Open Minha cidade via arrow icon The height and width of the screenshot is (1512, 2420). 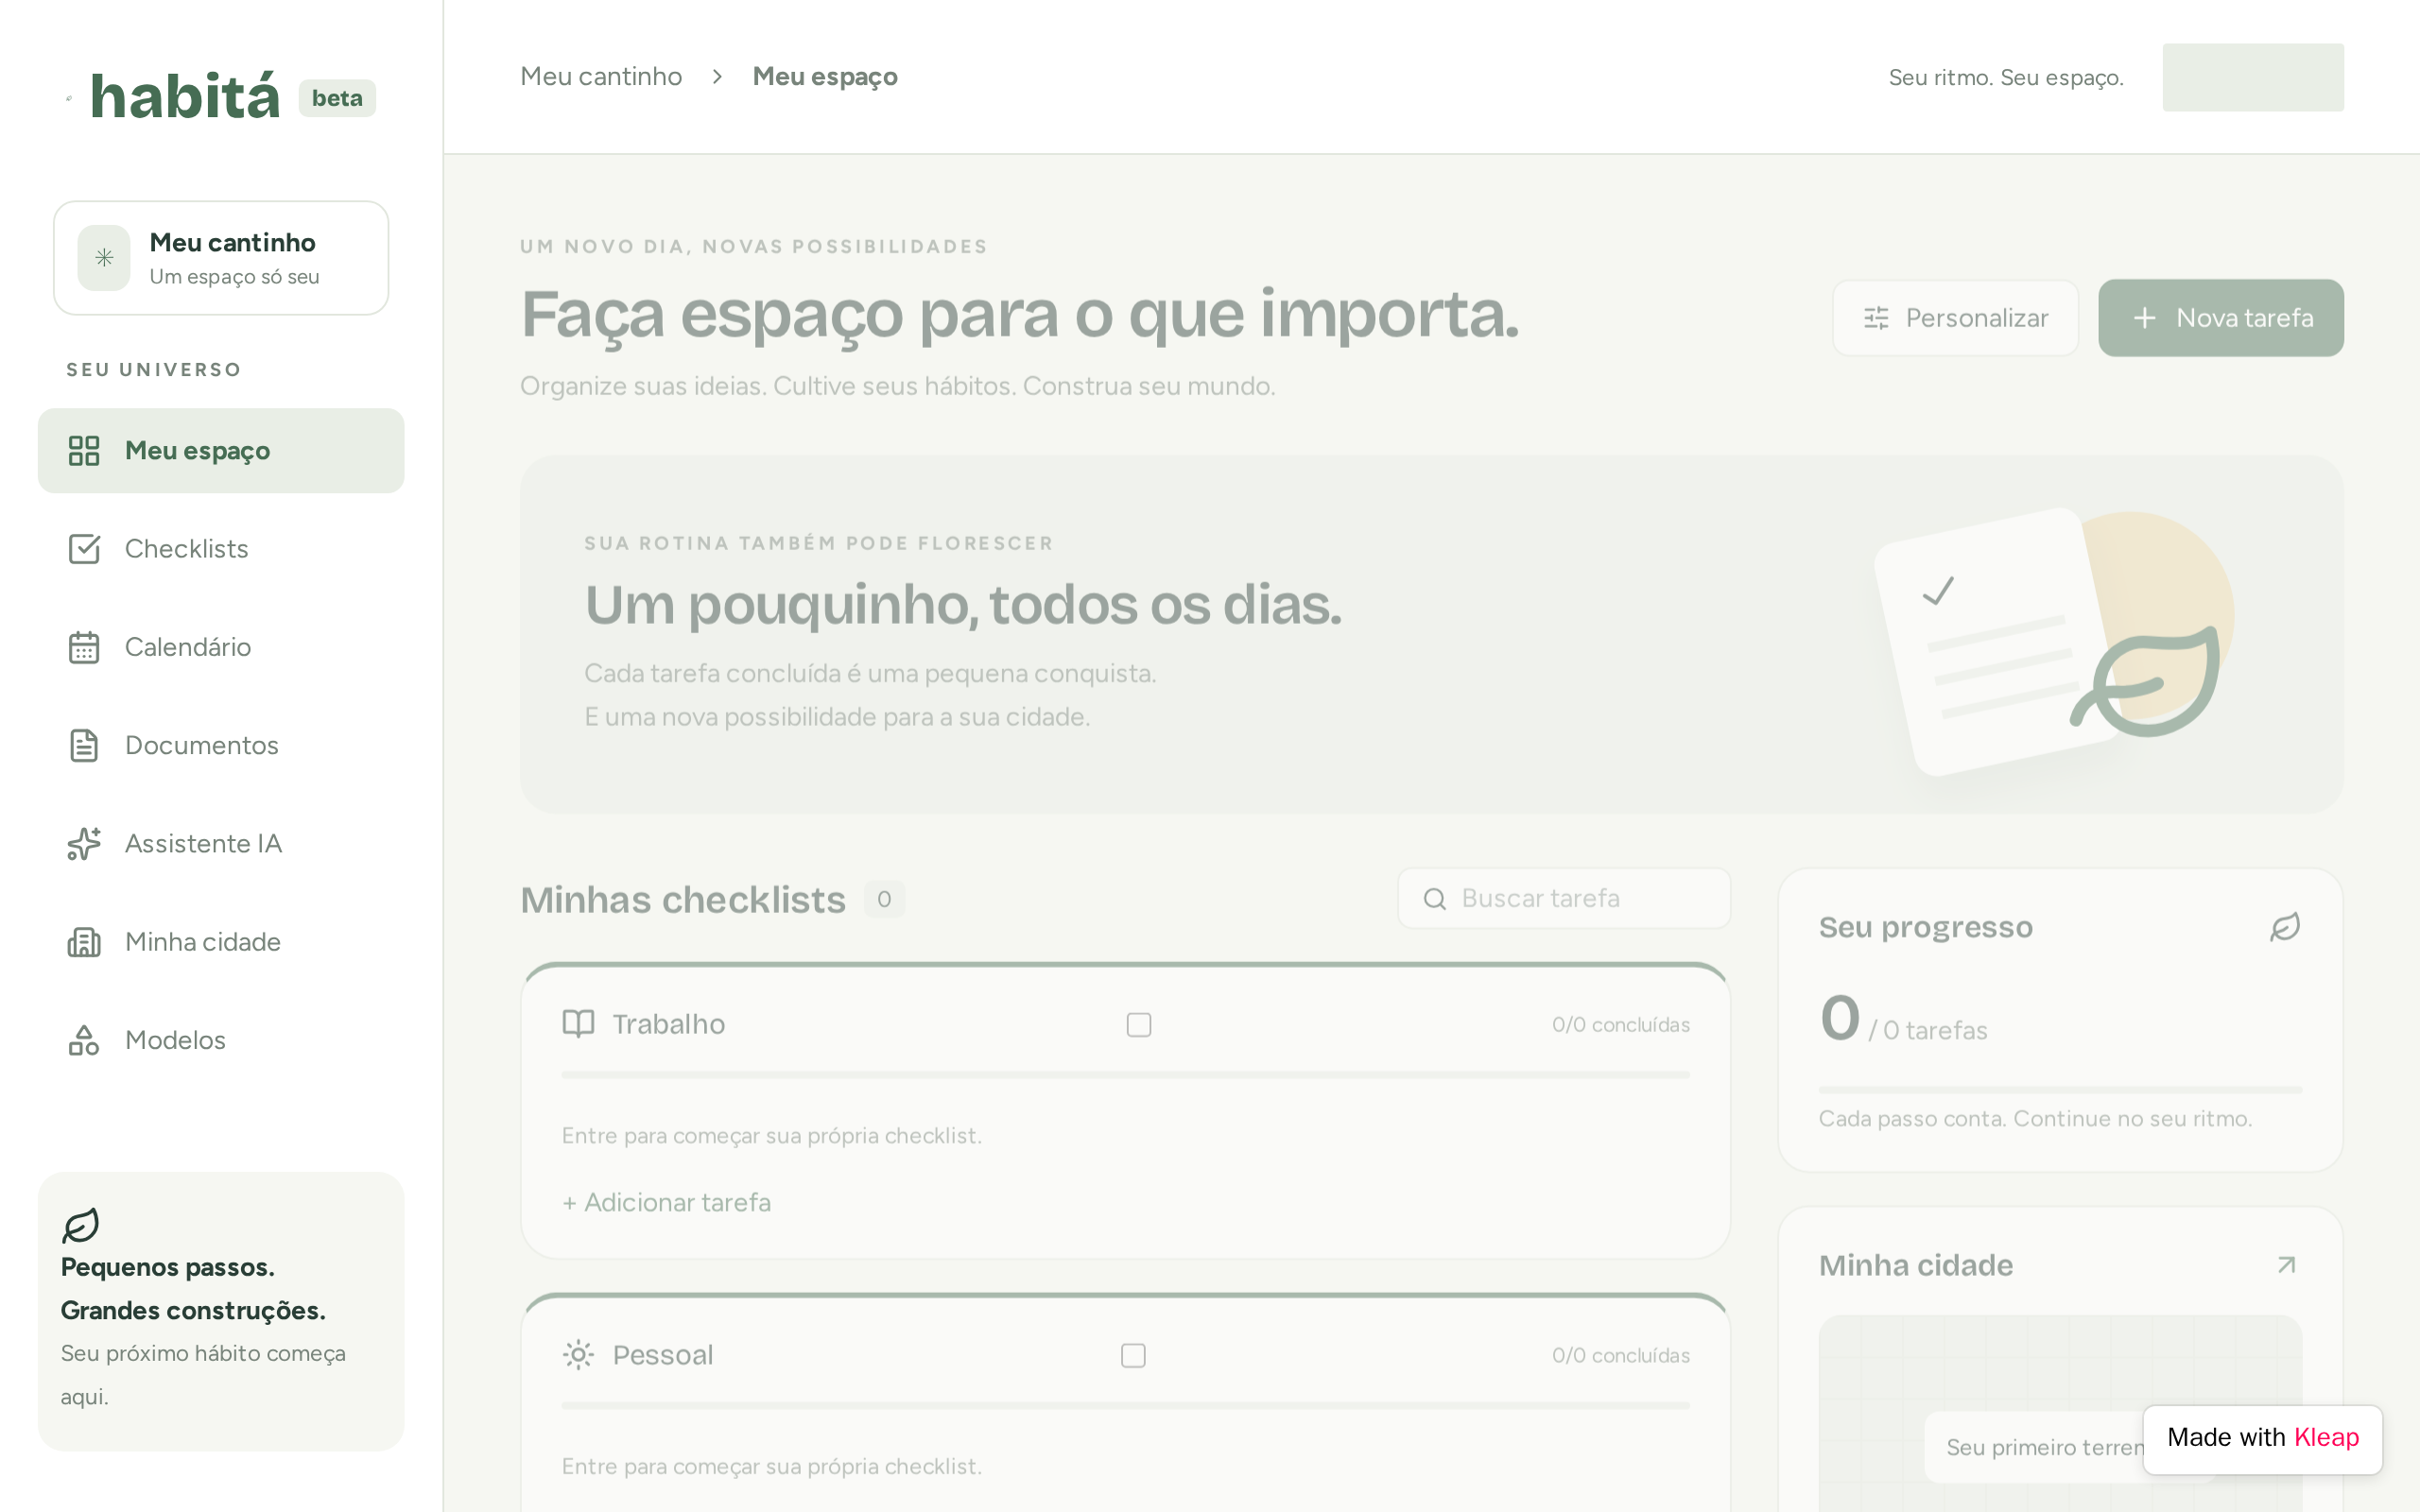click(x=2286, y=1265)
